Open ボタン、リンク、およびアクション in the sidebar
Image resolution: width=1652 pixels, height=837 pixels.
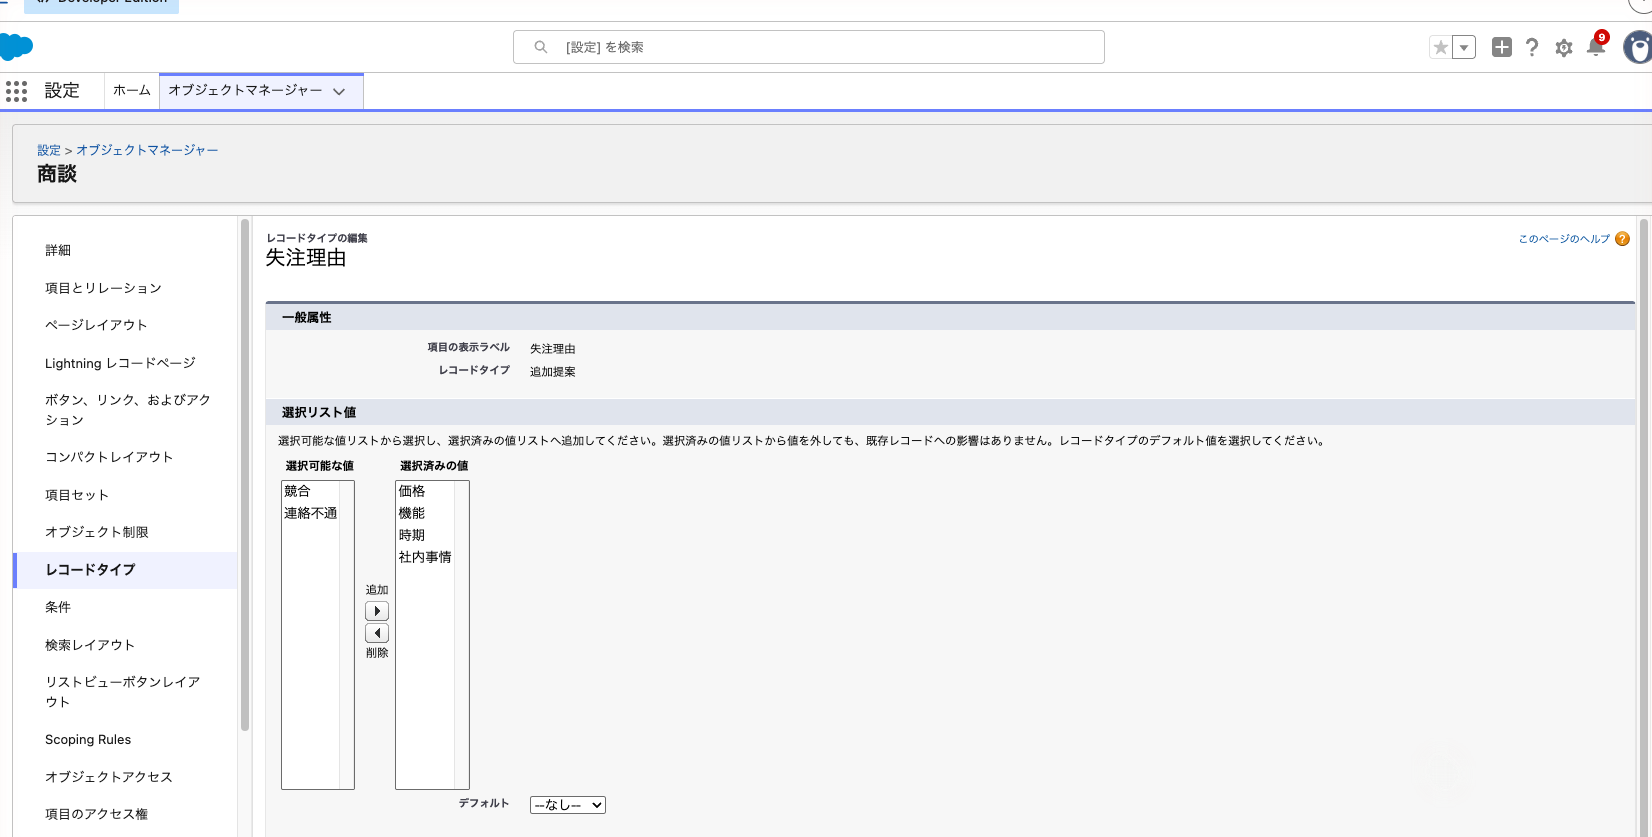[126, 410]
